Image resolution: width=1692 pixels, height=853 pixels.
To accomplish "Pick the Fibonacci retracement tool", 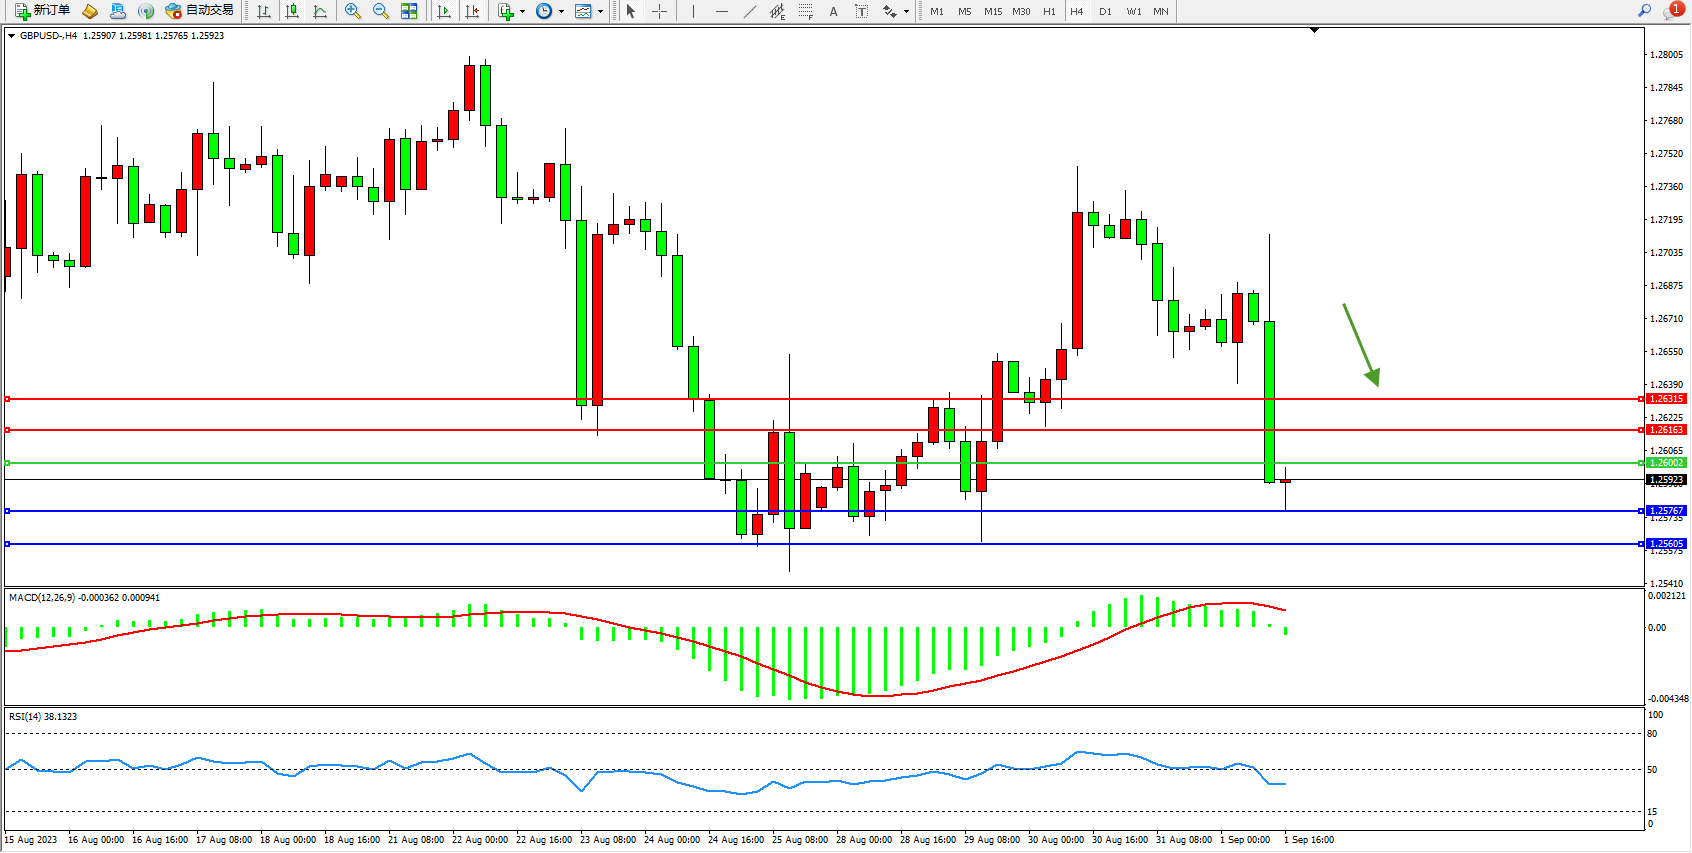I will [x=805, y=11].
